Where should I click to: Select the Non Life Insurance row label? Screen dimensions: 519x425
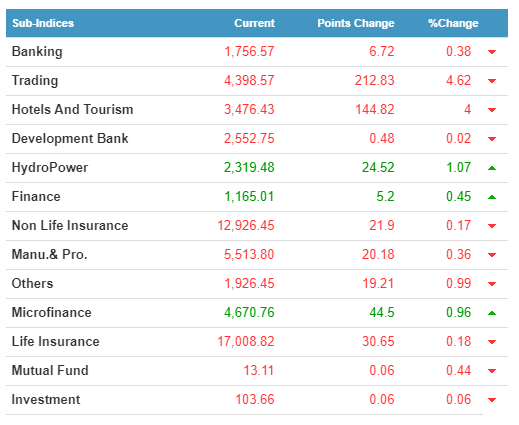(70, 225)
